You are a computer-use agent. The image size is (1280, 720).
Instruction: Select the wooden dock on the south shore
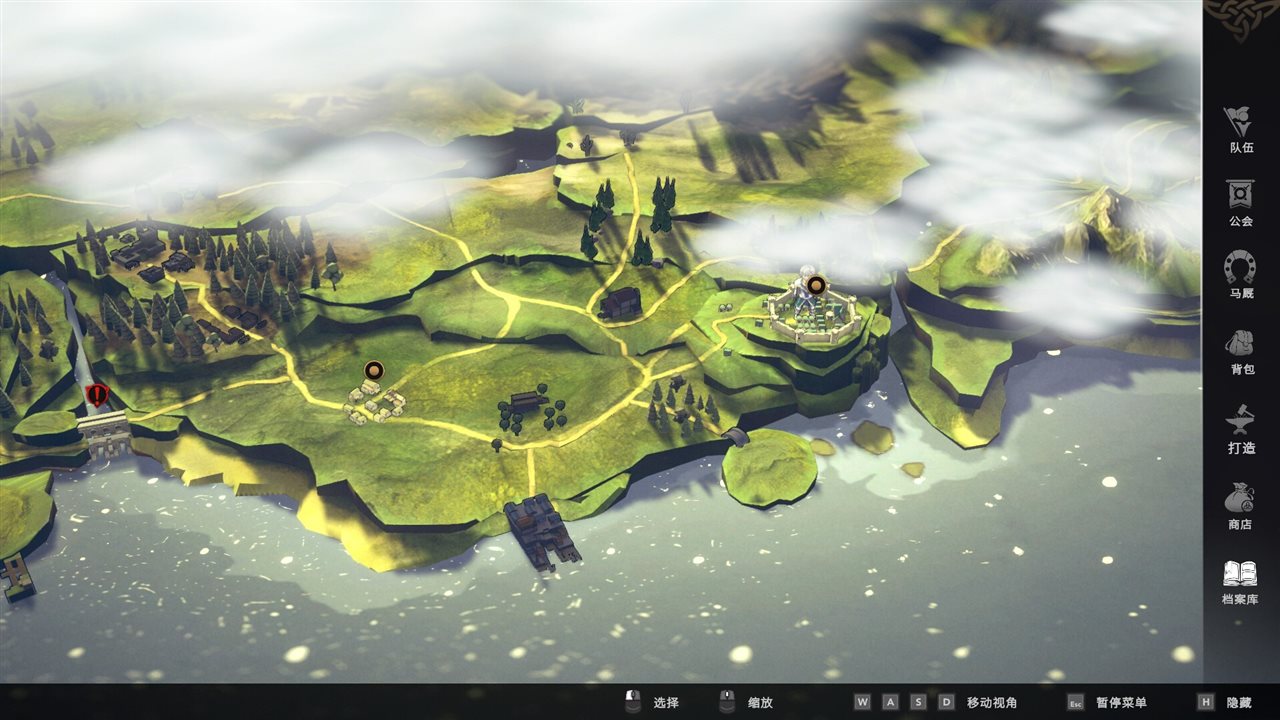coord(542,531)
